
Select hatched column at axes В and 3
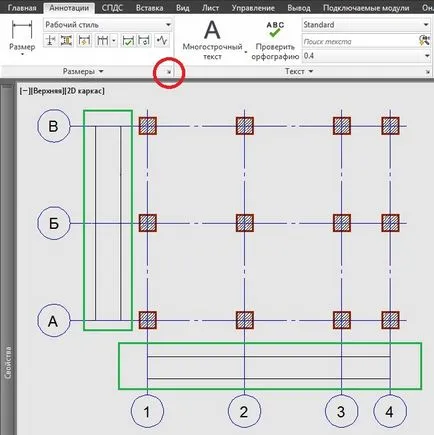pos(342,126)
